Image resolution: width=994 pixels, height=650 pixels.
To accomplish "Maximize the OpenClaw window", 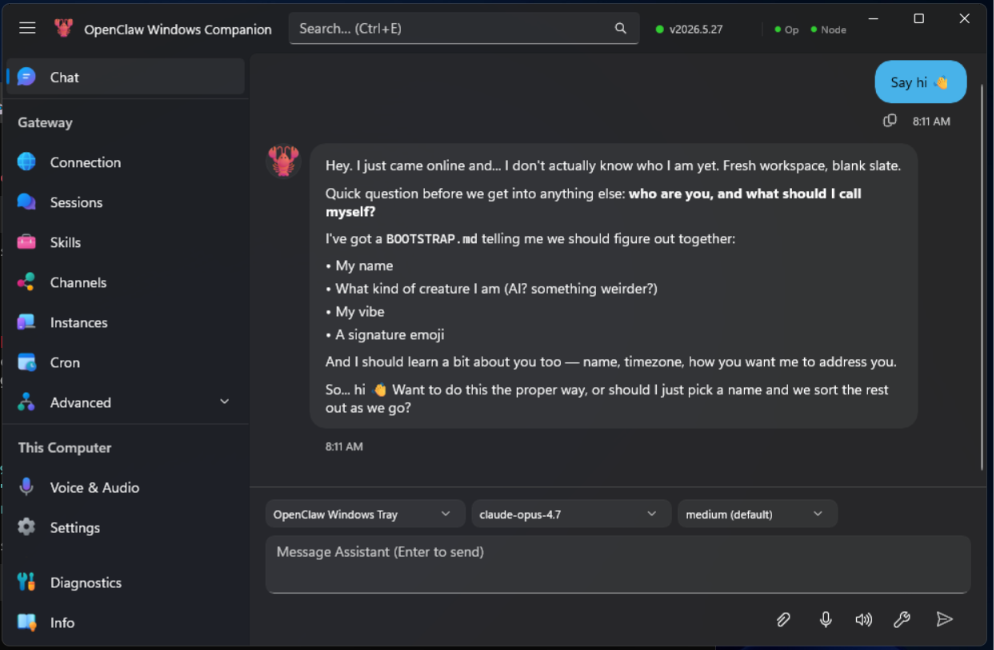I will pyautogui.click(x=919, y=18).
